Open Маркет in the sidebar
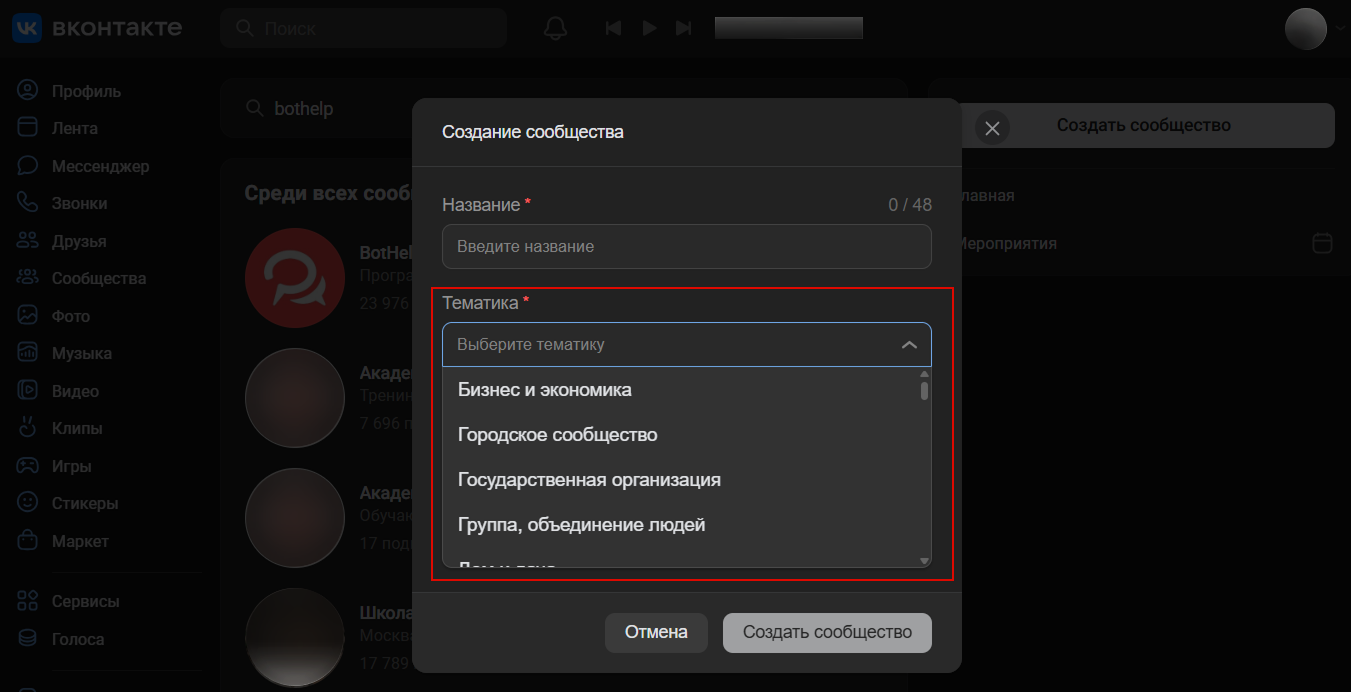The width and height of the screenshot is (1351, 692). pyautogui.click(x=80, y=541)
